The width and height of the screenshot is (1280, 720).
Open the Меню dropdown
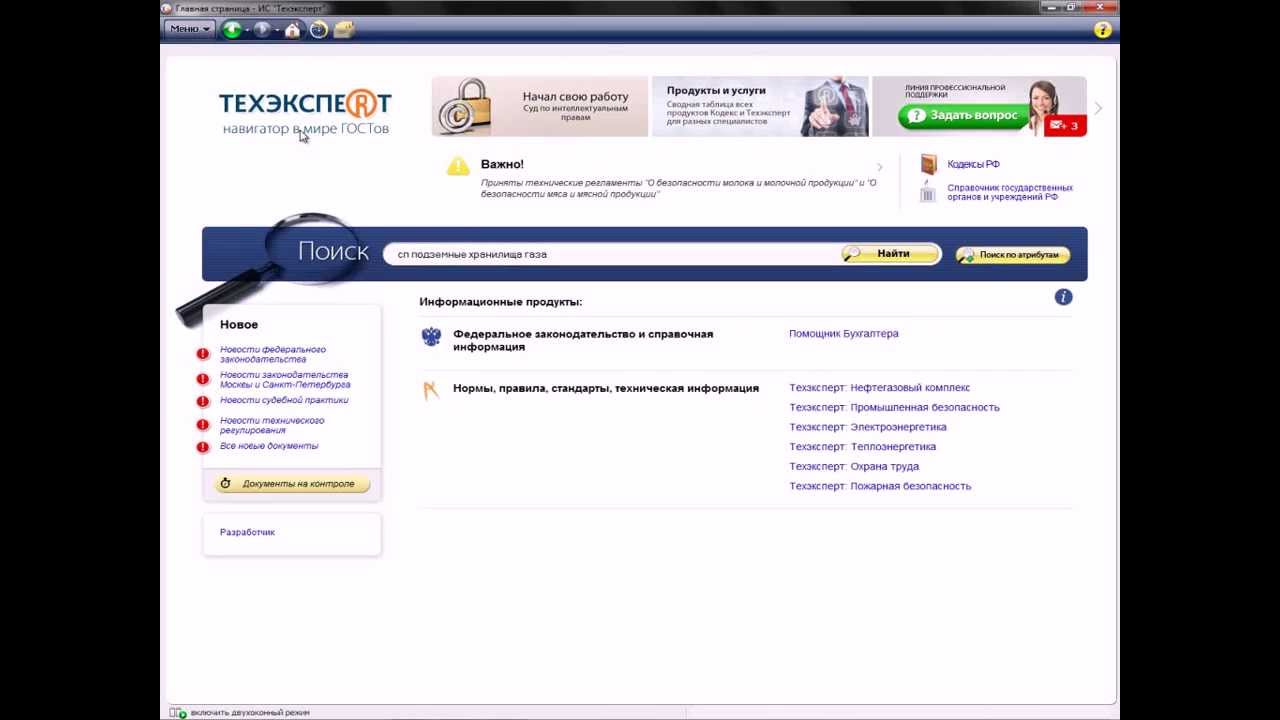click(x=190, y=29)
